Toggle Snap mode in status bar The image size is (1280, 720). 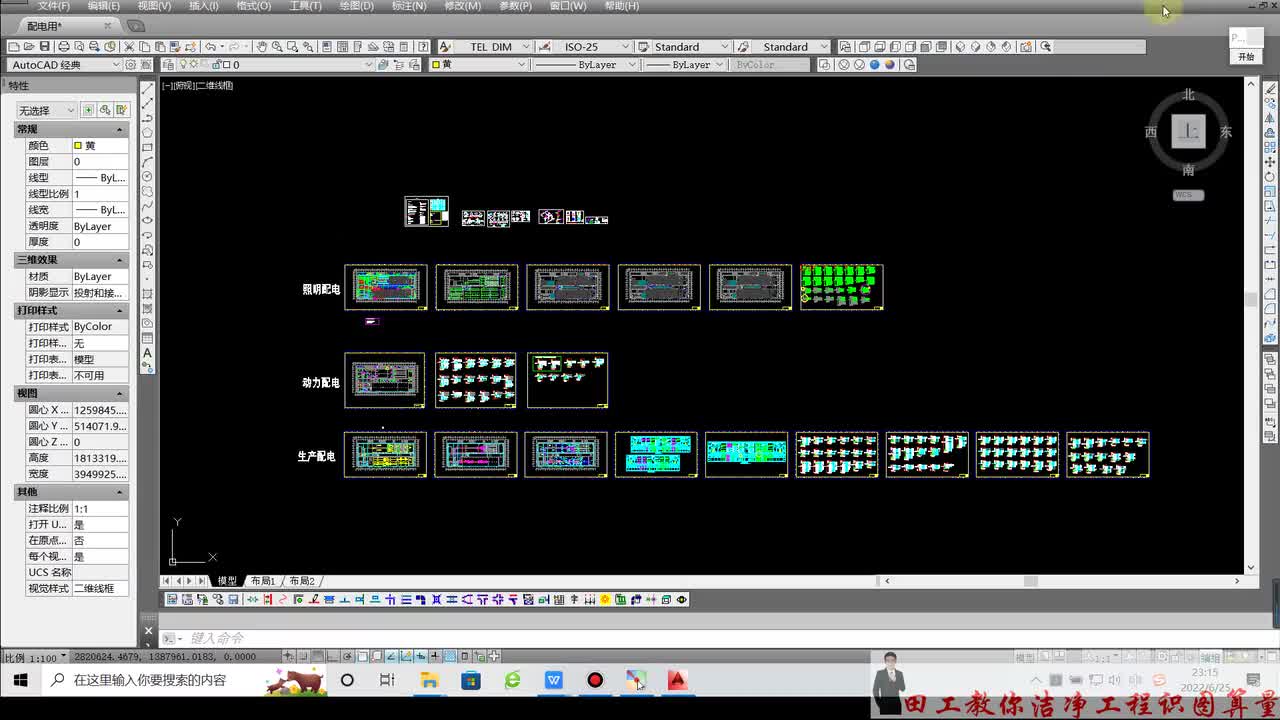pyautogui.click(x=302, y=657)
